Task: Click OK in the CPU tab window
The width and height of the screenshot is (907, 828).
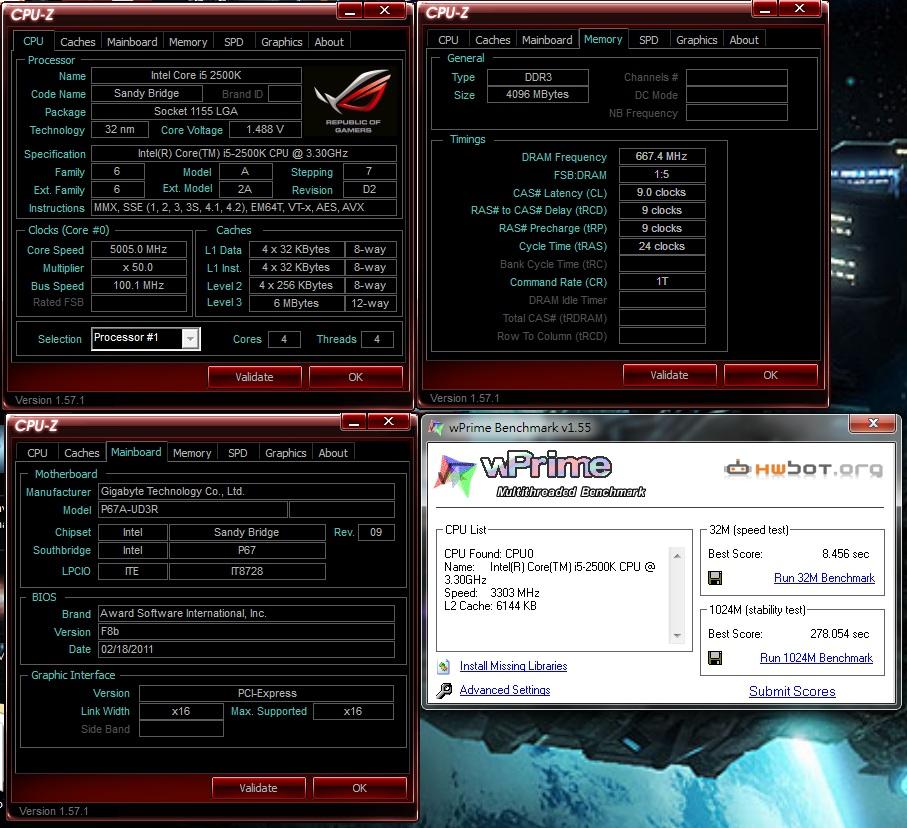Action: 356,377
